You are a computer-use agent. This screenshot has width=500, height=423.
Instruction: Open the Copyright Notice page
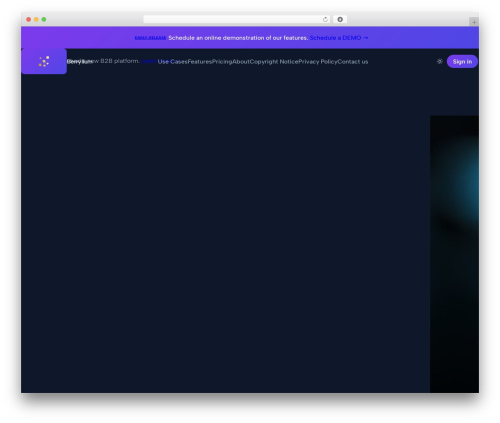pos(274,62)
